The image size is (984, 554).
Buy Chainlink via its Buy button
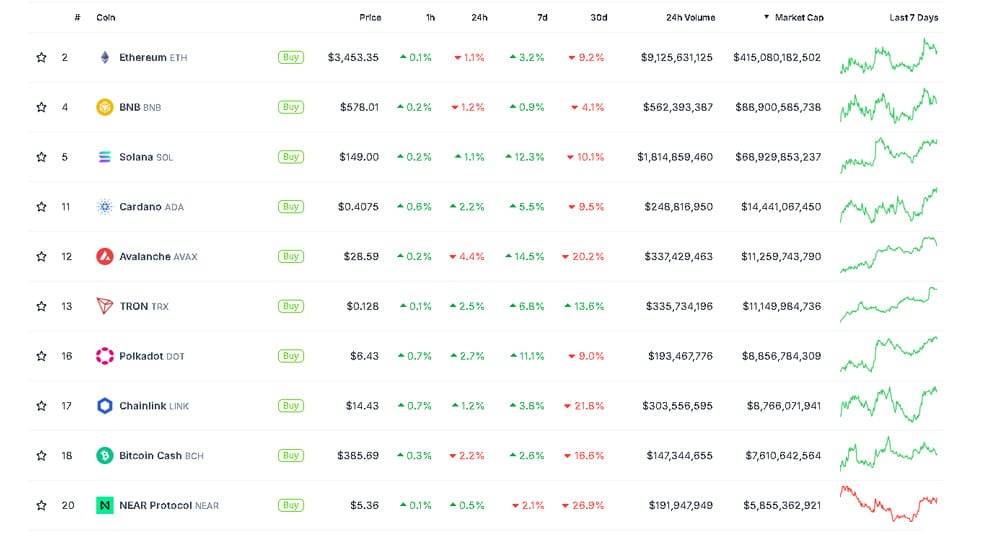click(291, 406)
